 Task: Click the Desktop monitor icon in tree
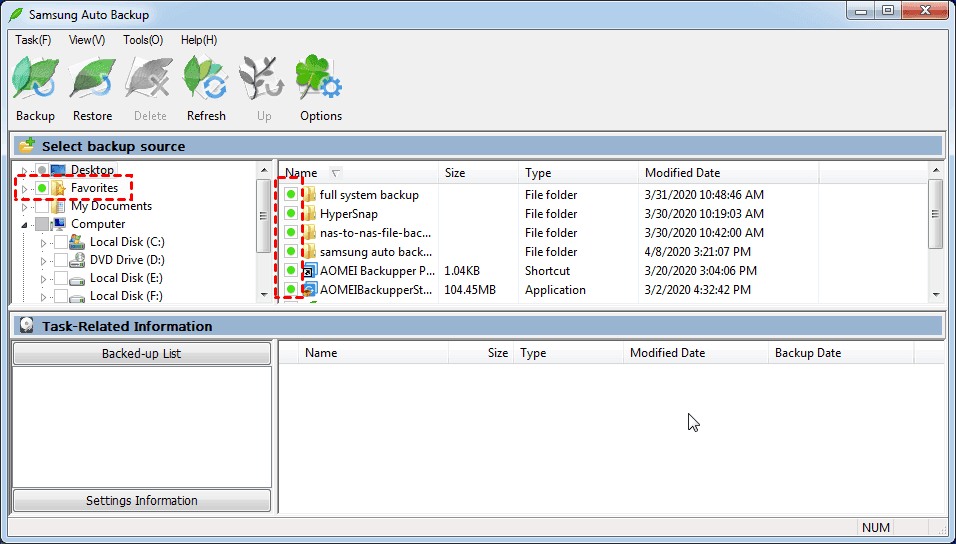point(58,170)
